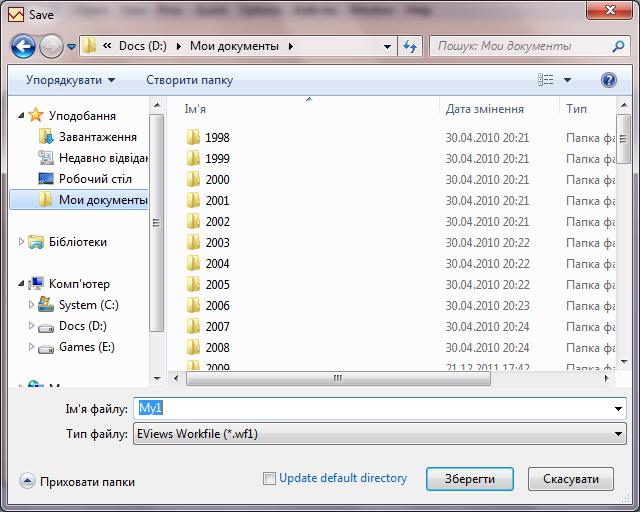640x512 pixels.
Task: Click the file list vertical scrollbar thumb
Action: (x=623, y=139)
